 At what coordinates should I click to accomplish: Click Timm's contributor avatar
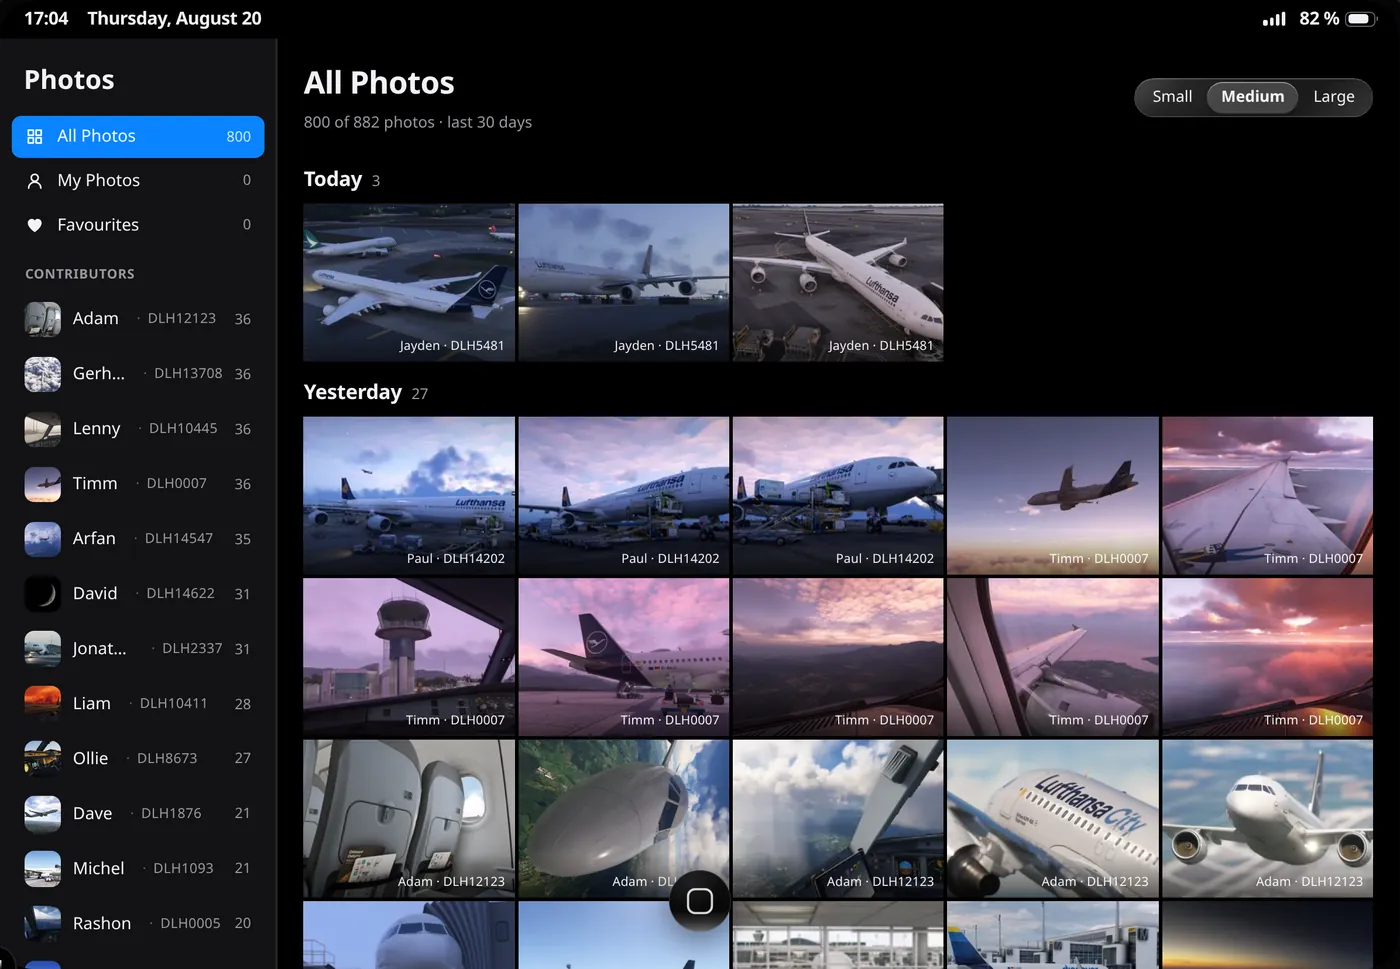click(43, 484)
